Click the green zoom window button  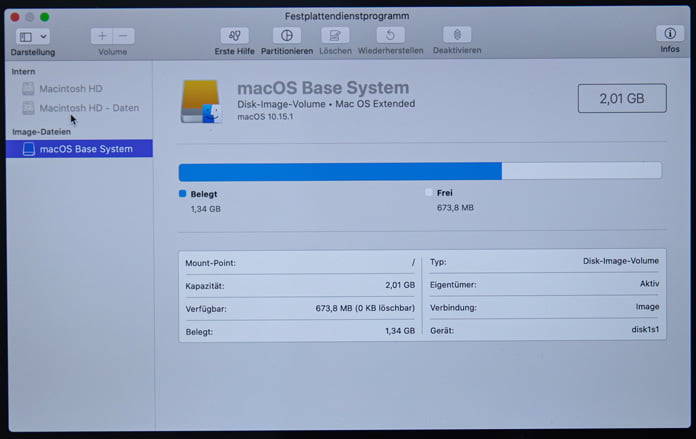[45, 17]
